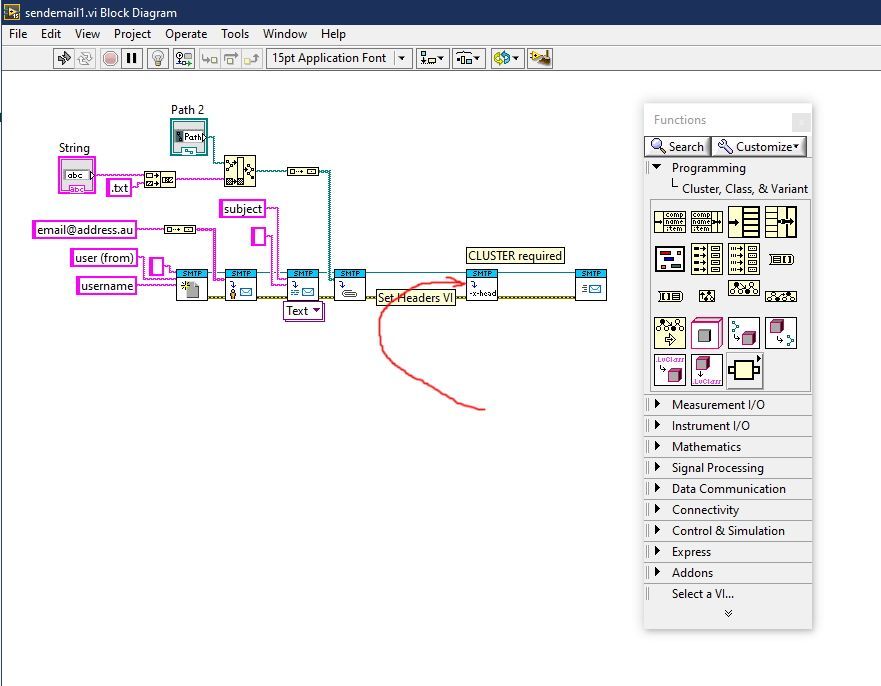Click the Build Path function node
881x686 pixels.
point(240,171)
